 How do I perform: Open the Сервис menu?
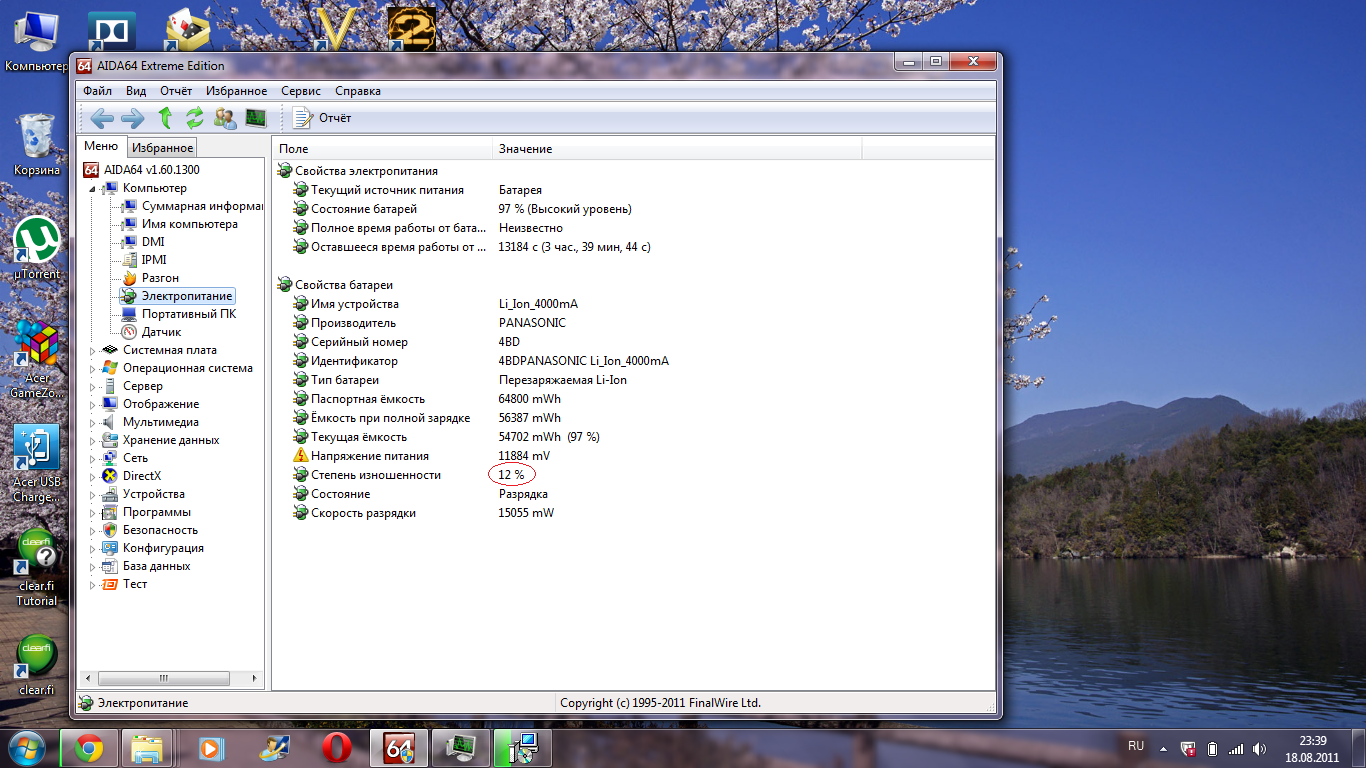[301, 91]
